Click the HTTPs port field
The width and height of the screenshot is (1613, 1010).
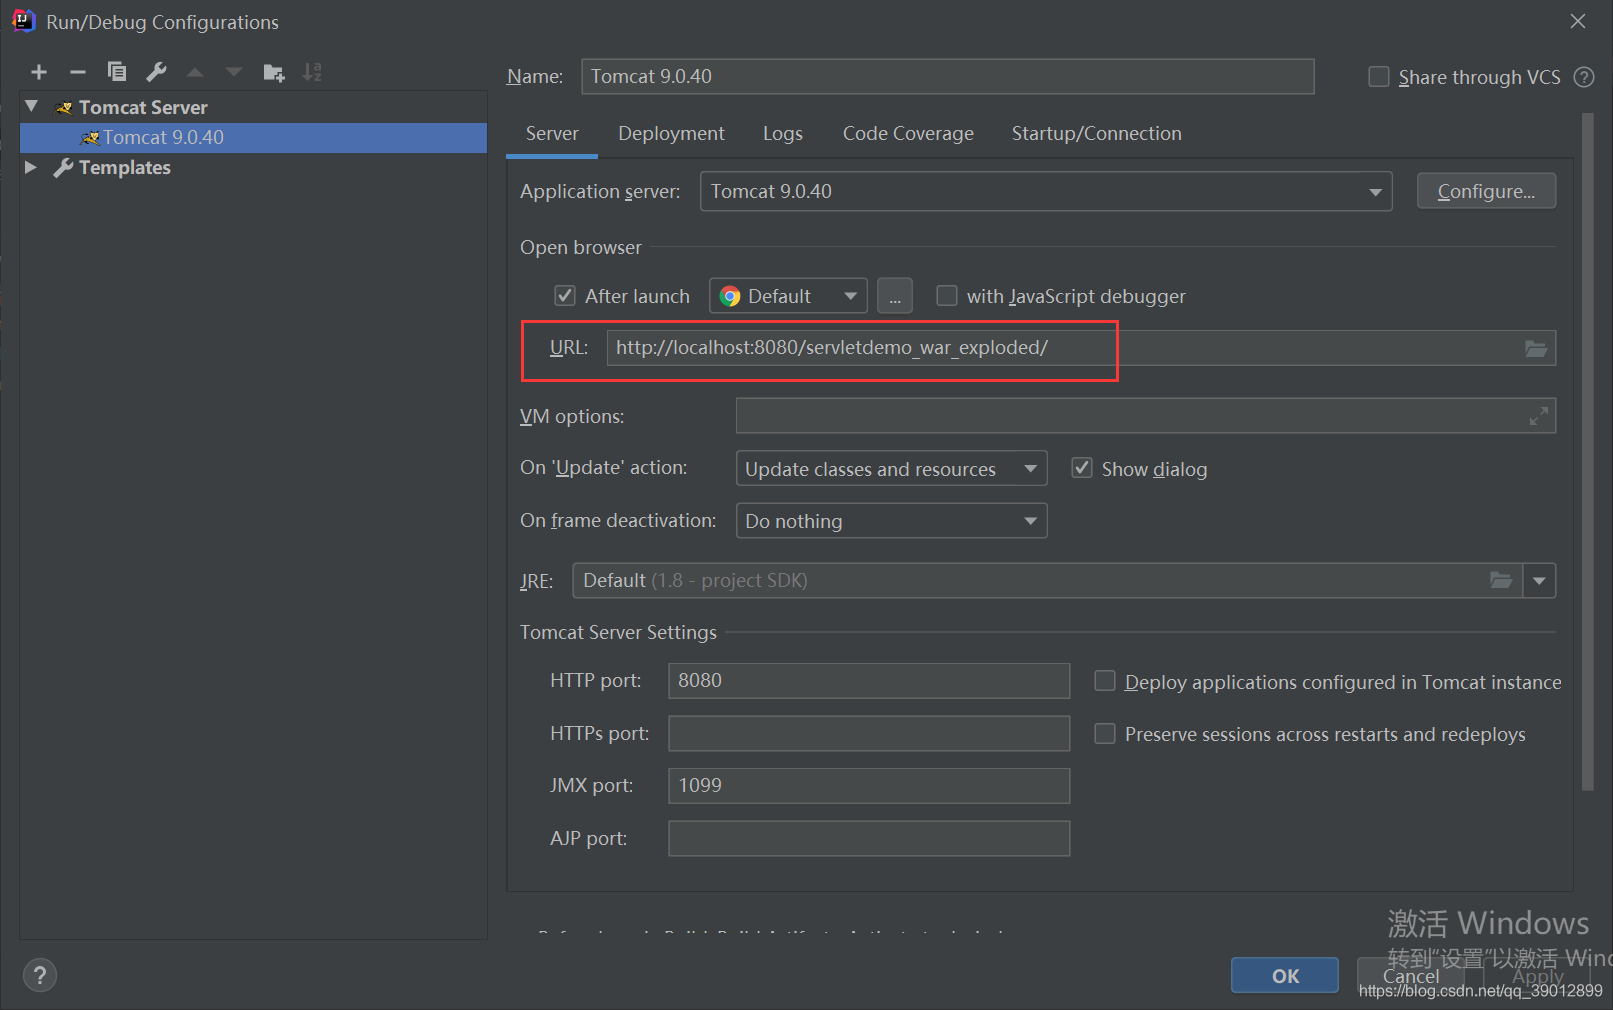click(x=869, y=733)
